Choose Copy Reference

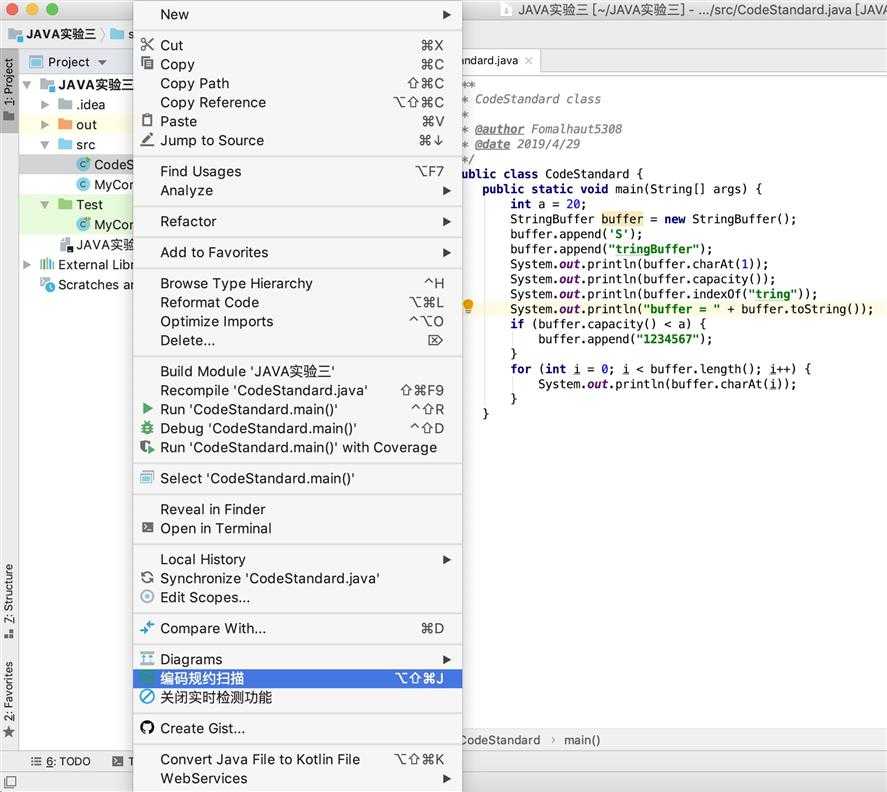298,102
